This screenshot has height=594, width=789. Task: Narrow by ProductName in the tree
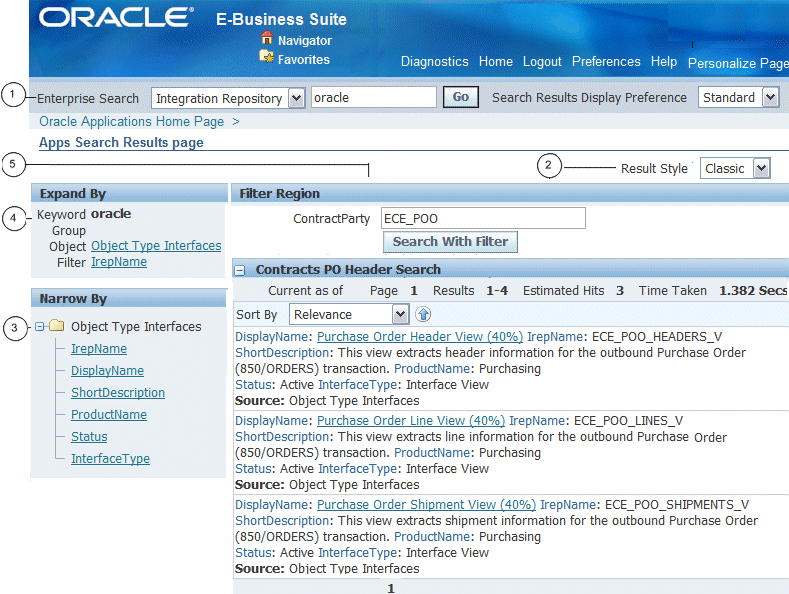pyautogui.click(x=109, y=415)
